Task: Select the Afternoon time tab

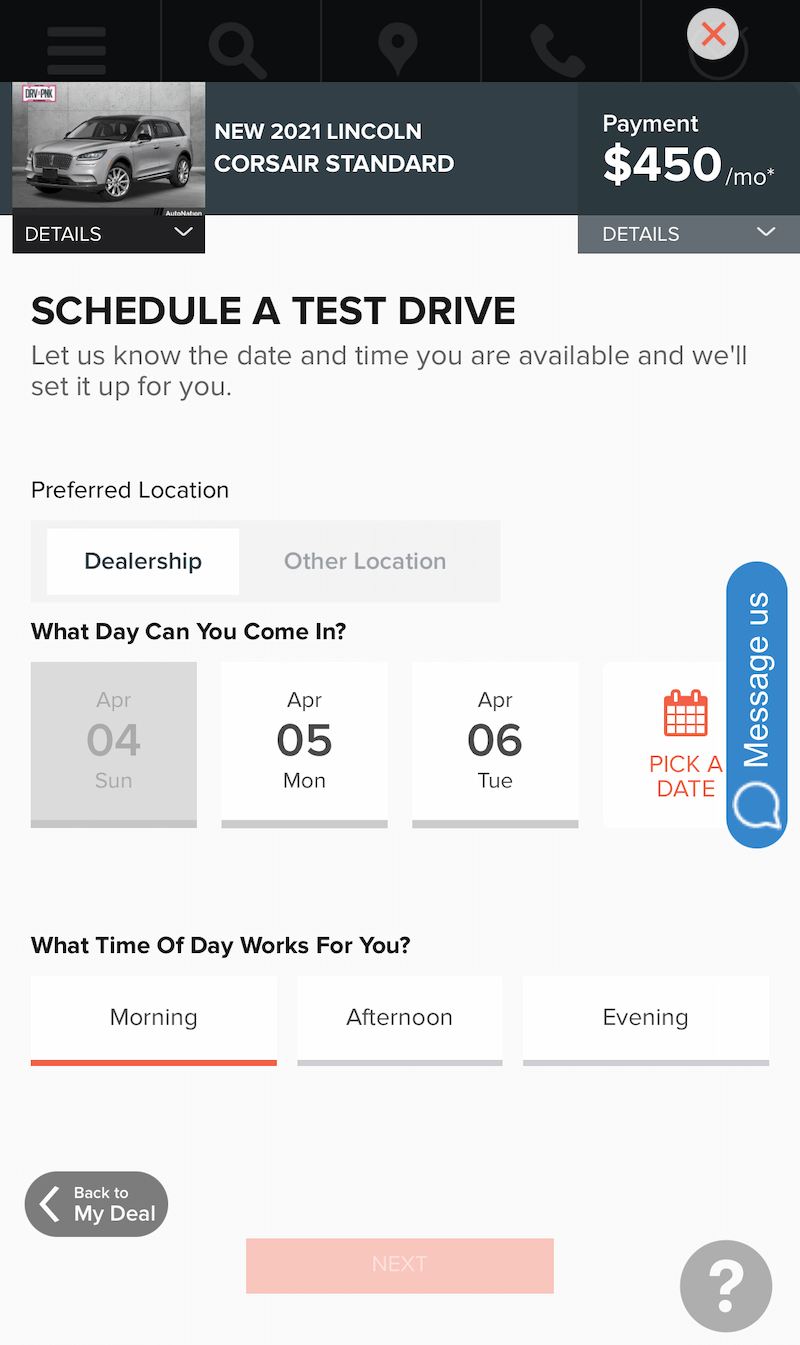Action: click(399, 1018)
